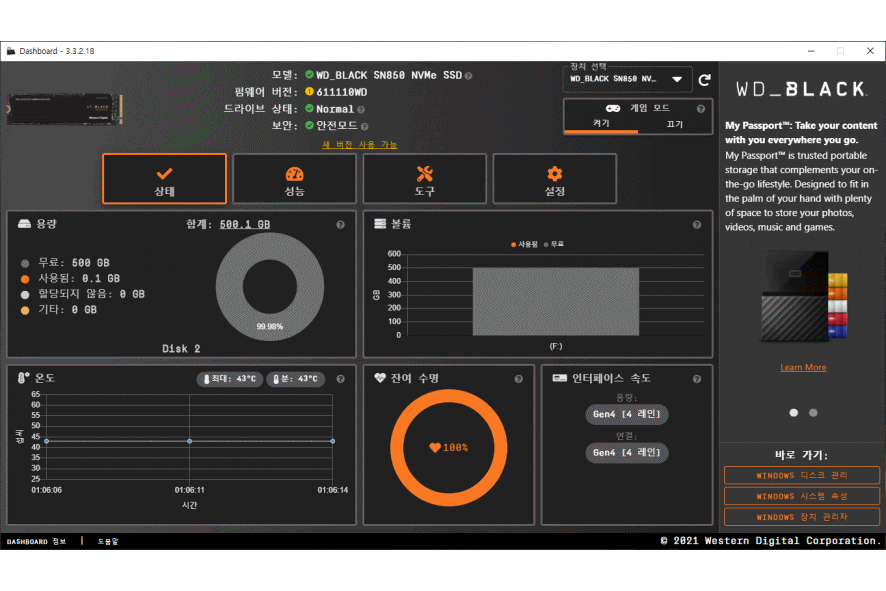Open help for the 용량 panel
This screenshot has height=591, width=886.
(340, 224)
